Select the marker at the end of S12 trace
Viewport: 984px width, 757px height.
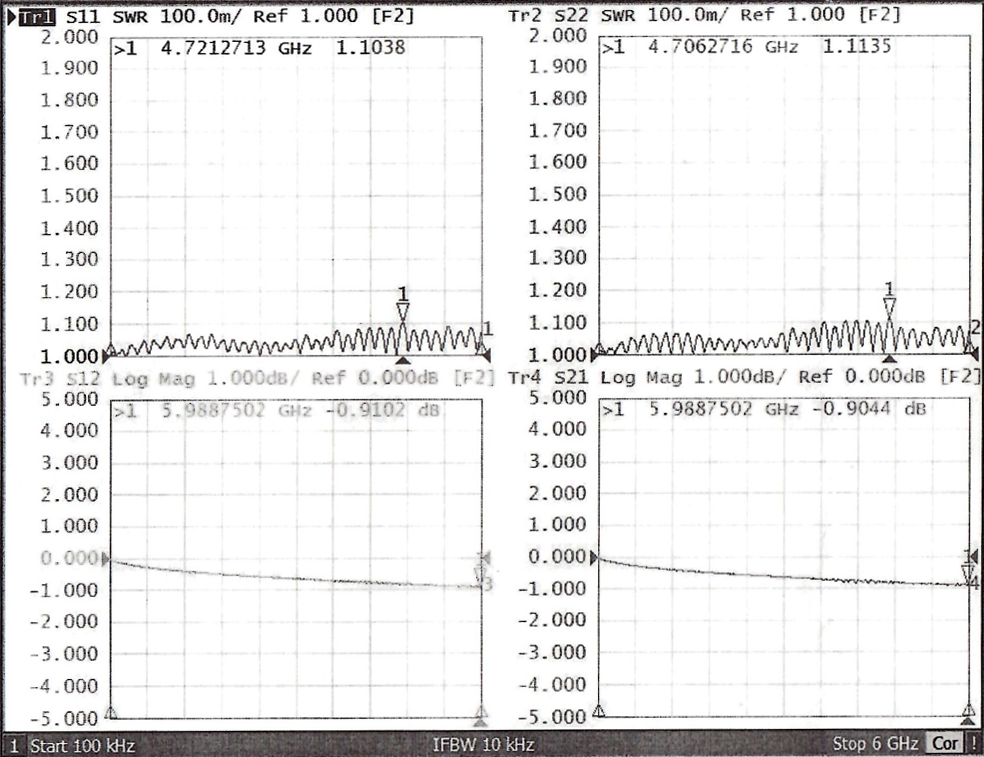coord(481,575)
